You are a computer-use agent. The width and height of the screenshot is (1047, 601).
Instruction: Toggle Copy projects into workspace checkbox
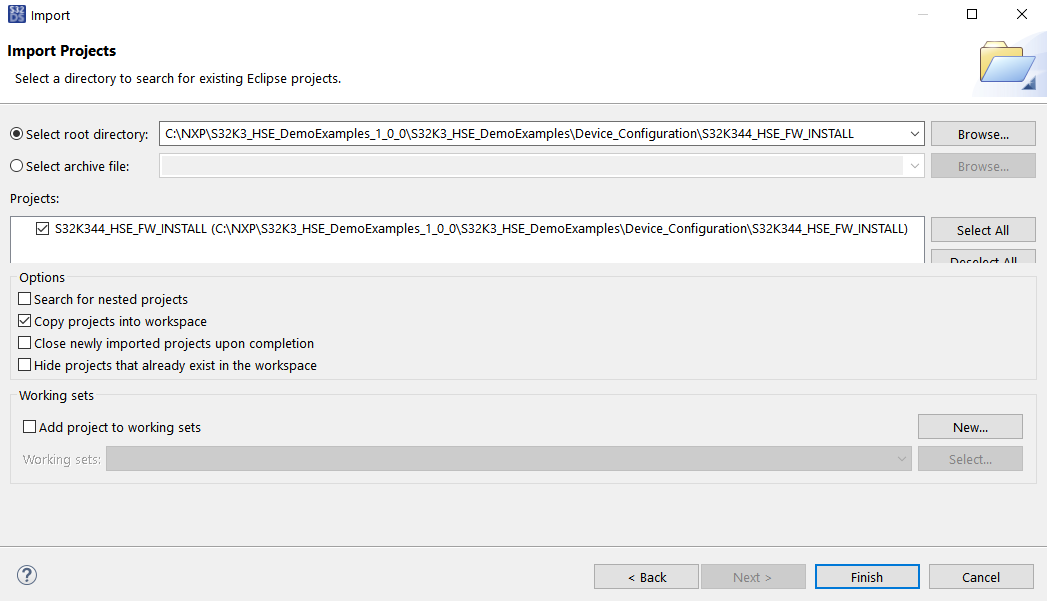tap(25, 321)
